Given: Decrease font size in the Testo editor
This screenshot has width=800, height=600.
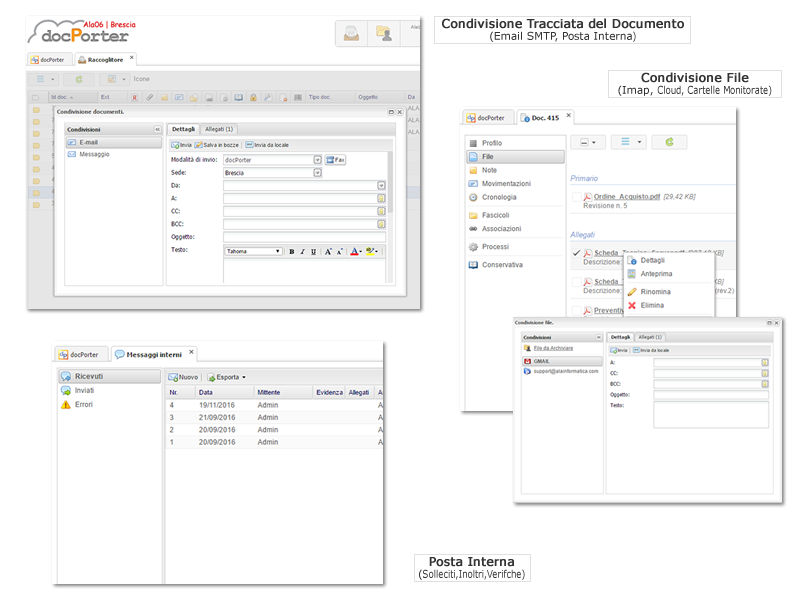Looking at the screenshot, I should pos(339,252).
